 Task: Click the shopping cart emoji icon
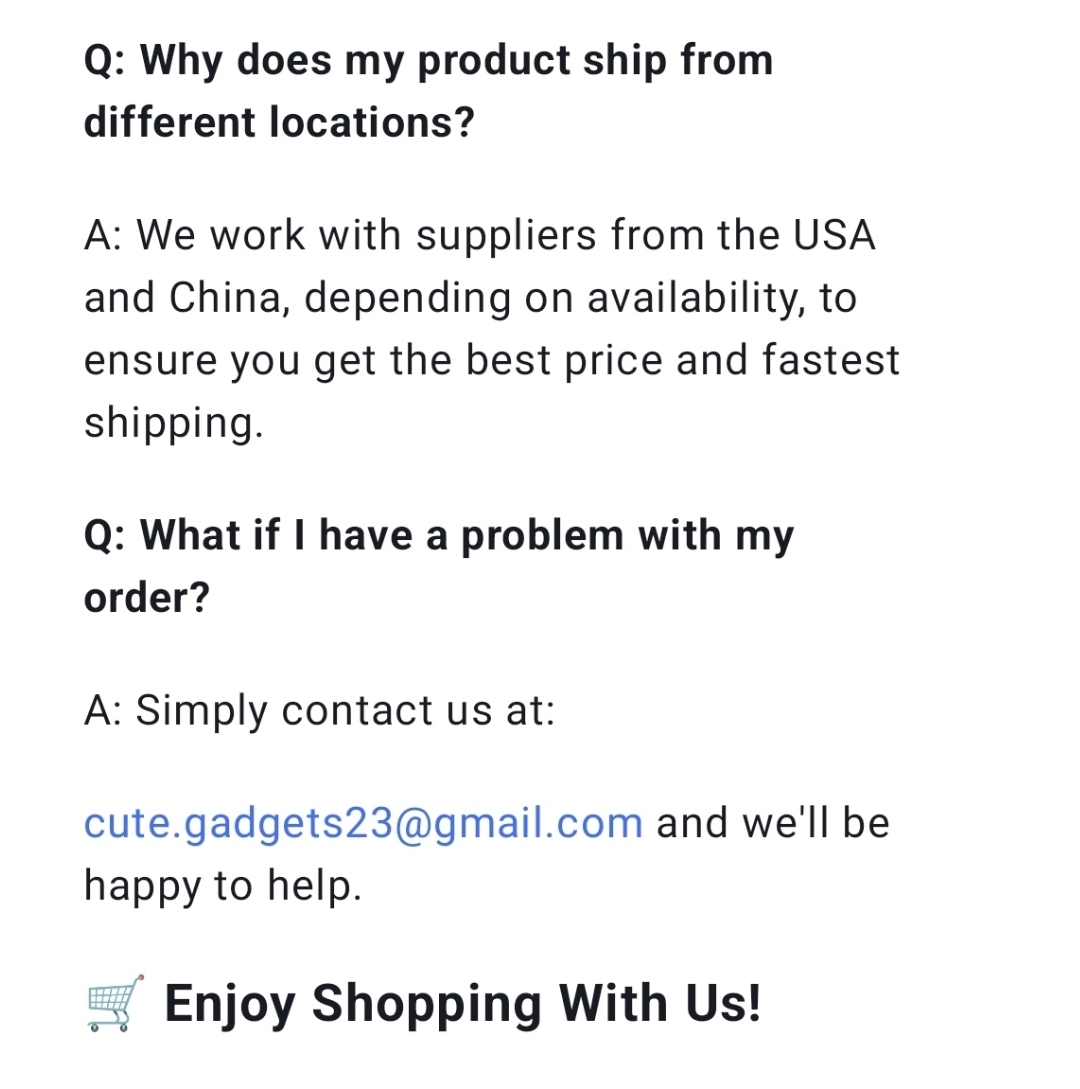pyautogui.click(x=115, y=1004)
